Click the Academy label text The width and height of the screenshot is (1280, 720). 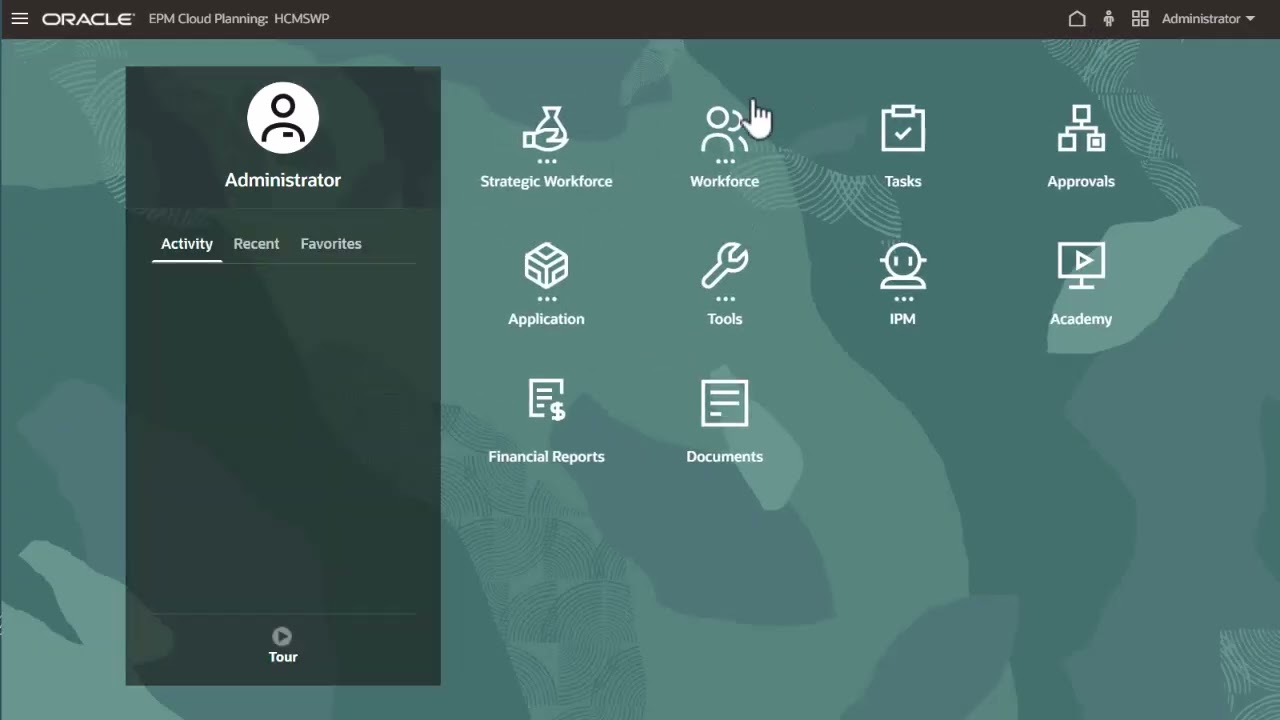(1081, 319)
